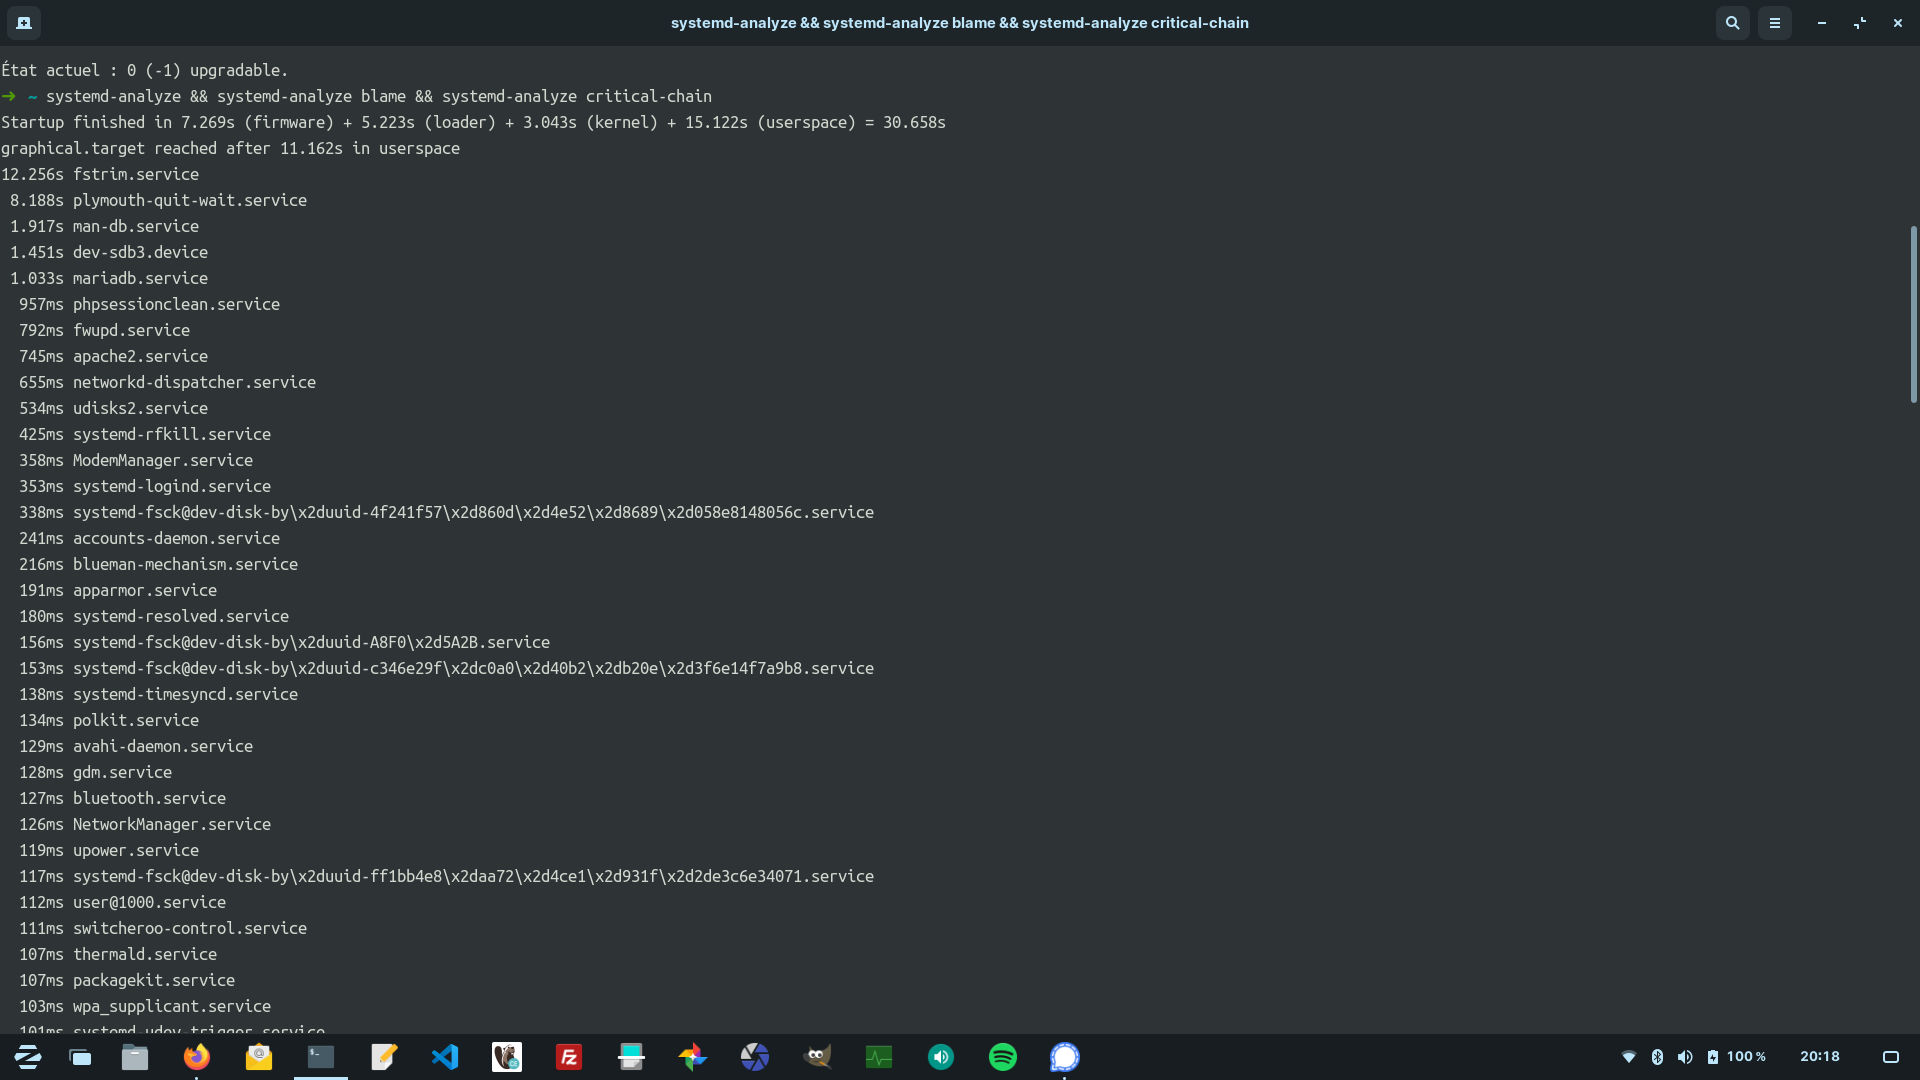Open Spotify from the taskbar

coord(1003,1057)
